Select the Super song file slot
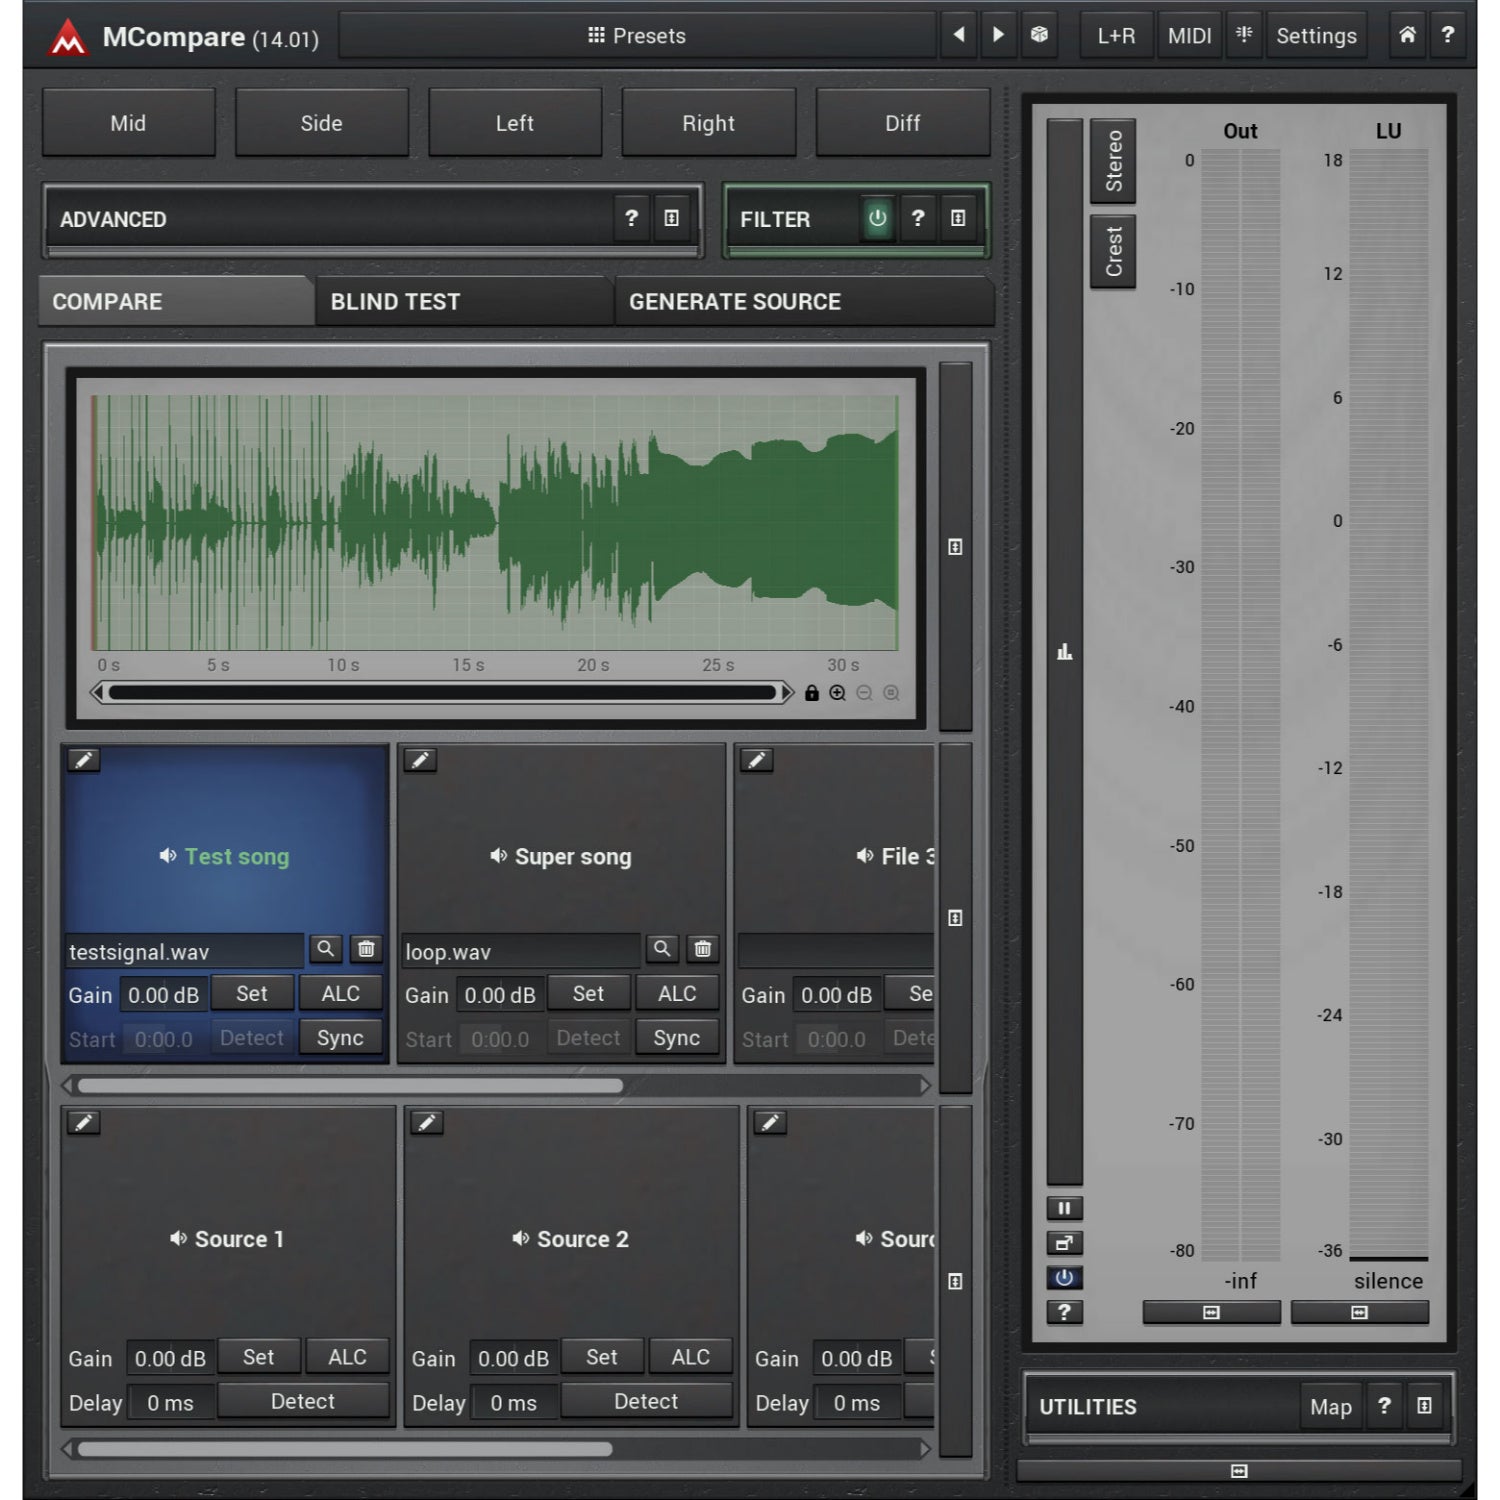Viewport: 1500px width, 1500px height. (561, 856)
